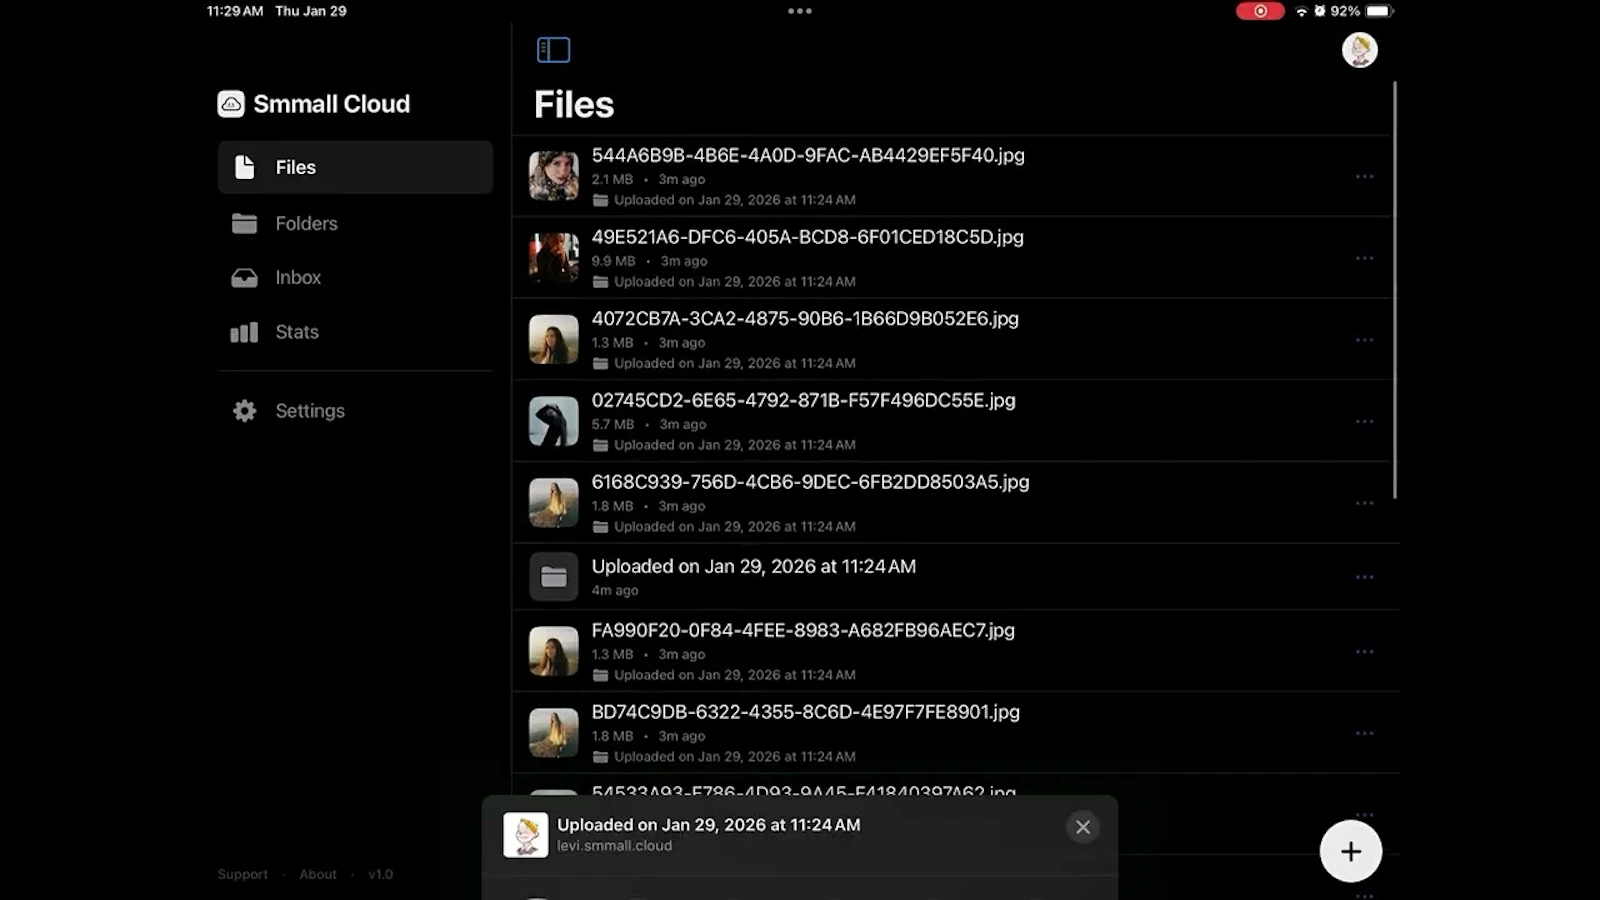Click folder label under 02745CD2 file
The width and height of the screenshot is (1600, 900).
point(724,445)
